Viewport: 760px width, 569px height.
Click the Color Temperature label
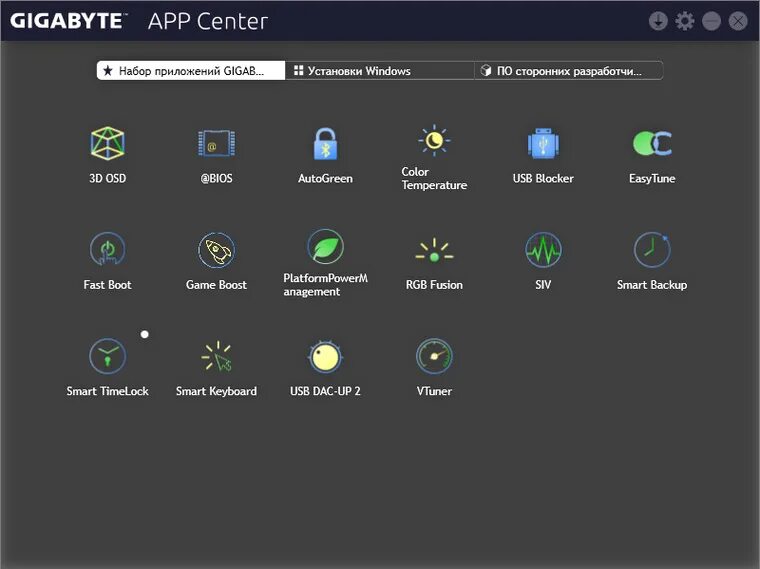434,178
